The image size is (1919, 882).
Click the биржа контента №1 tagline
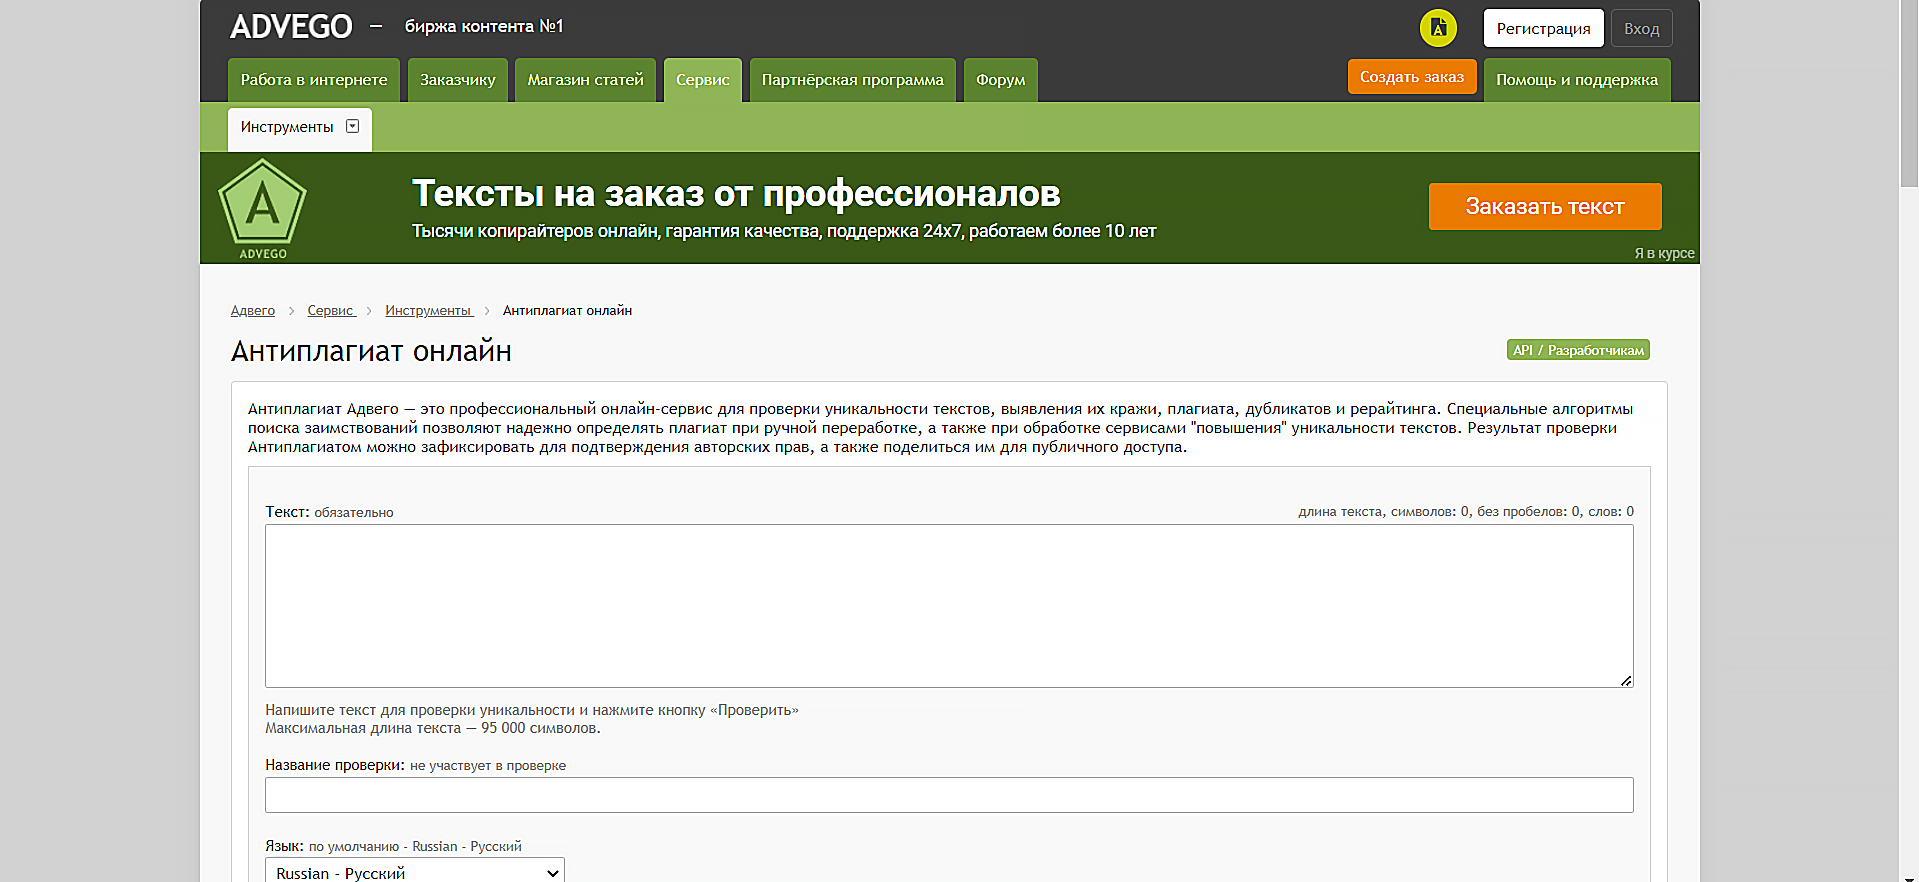484,26
